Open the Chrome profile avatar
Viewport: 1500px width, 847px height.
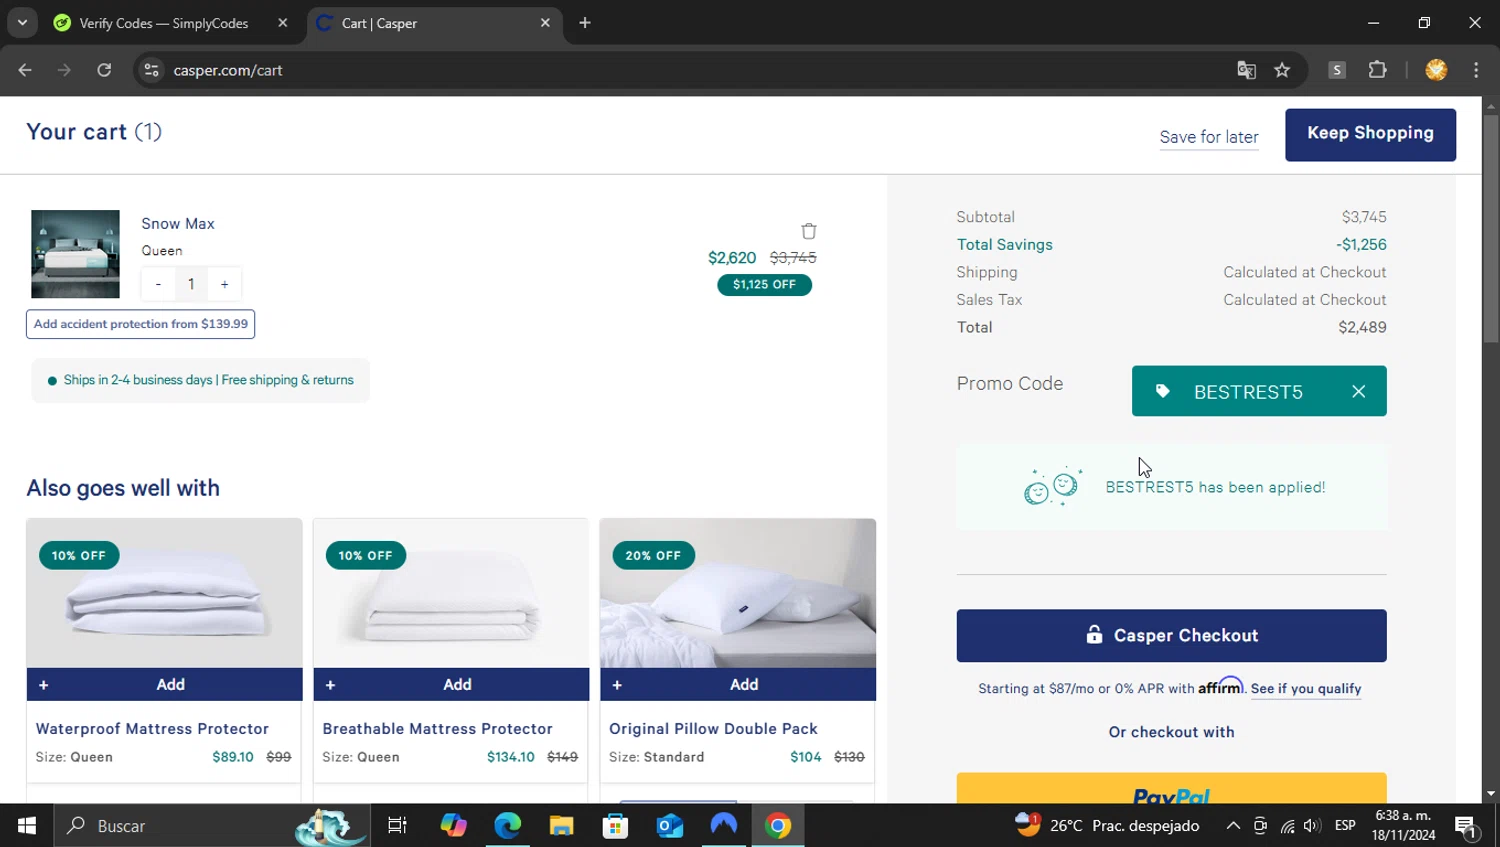tap(1436, 70)
